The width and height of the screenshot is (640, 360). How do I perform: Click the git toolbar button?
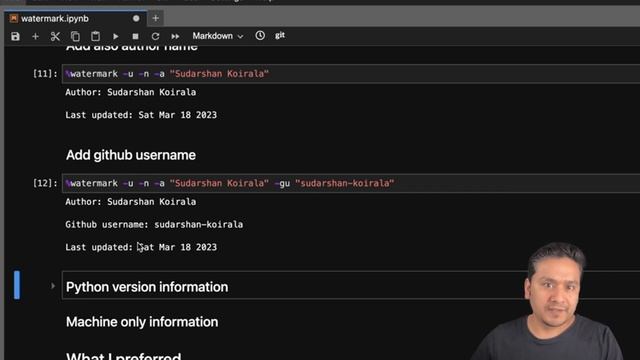click(280, 36)
